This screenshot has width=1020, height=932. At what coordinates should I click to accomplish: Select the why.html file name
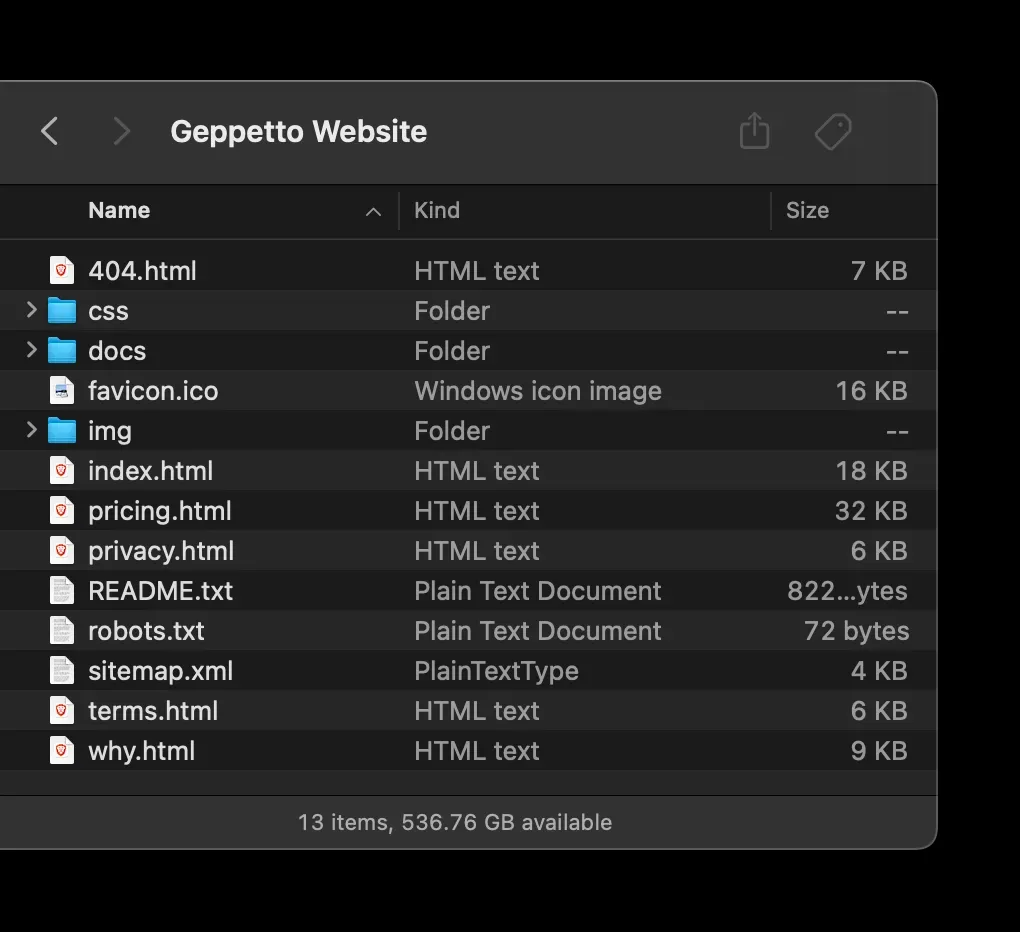141,751
